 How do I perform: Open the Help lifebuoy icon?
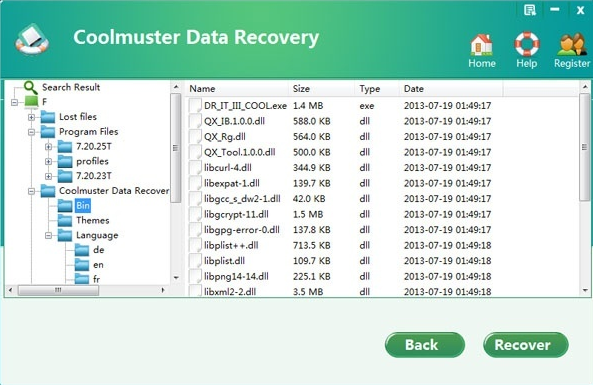click(x=527, y=44)
